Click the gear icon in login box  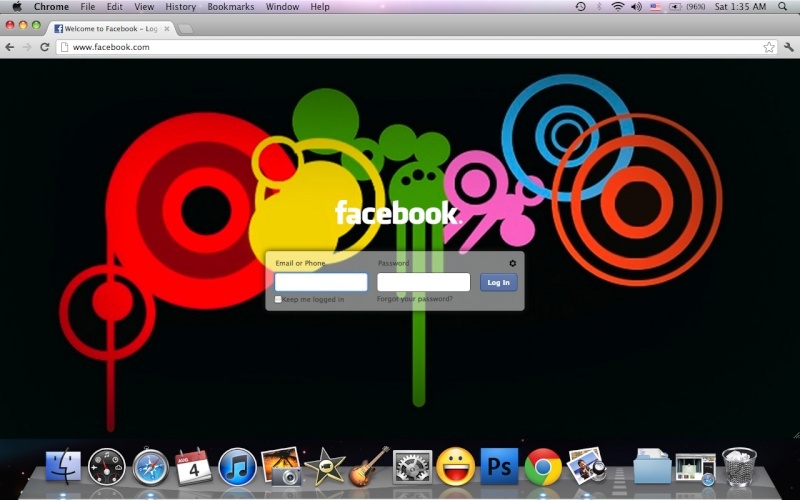(512, 263)
